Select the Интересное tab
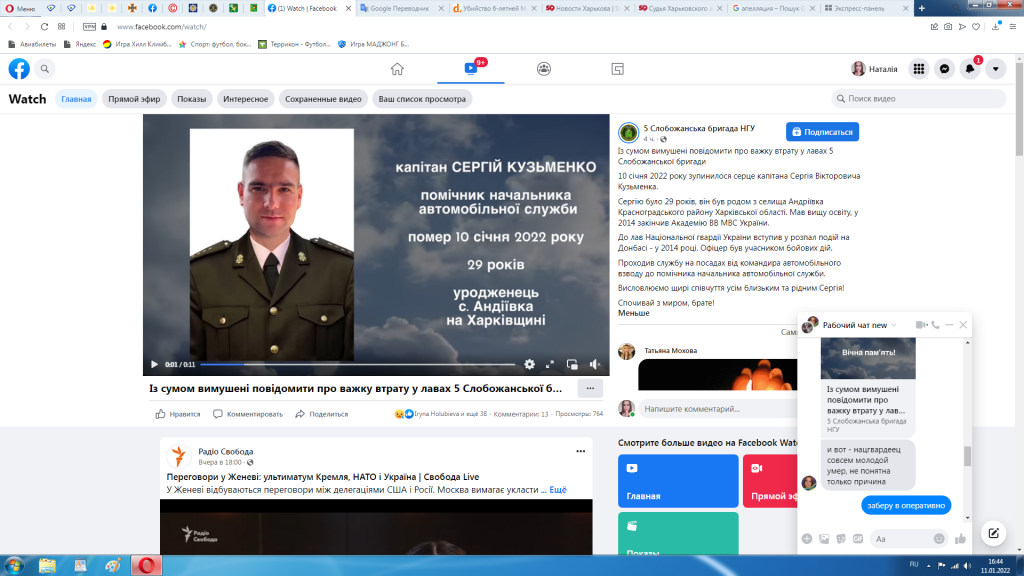The height and width of the screenshot is (576, 1024). 246,99
